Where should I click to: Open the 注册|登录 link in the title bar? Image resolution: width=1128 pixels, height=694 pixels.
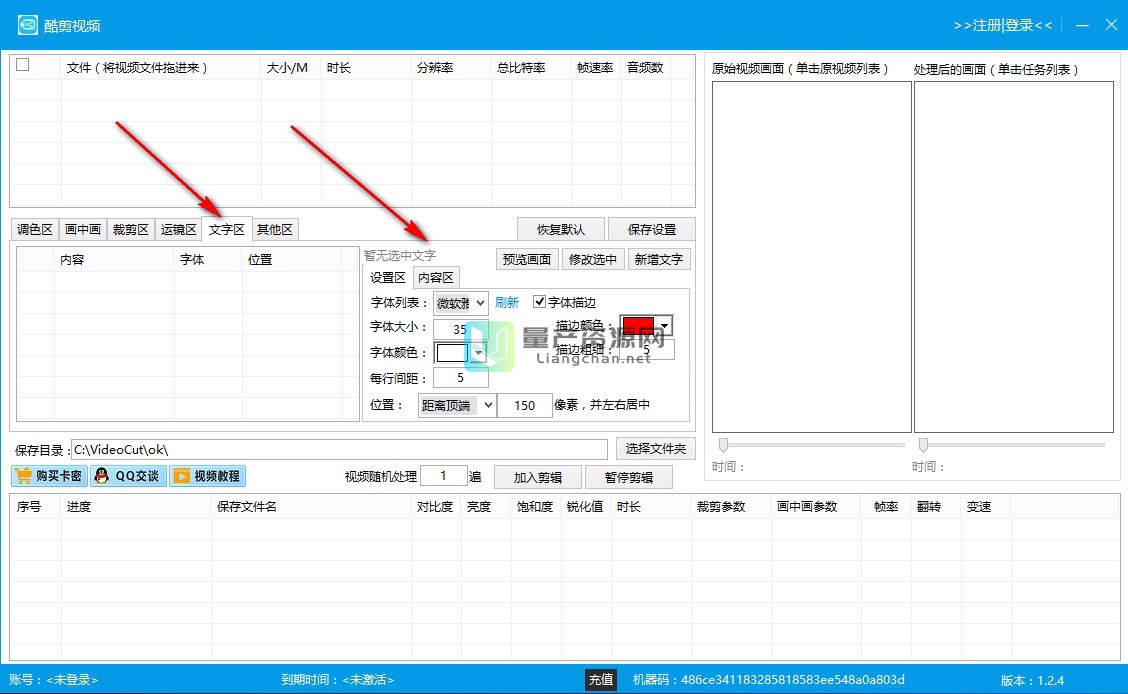(x=1003, y=25)
